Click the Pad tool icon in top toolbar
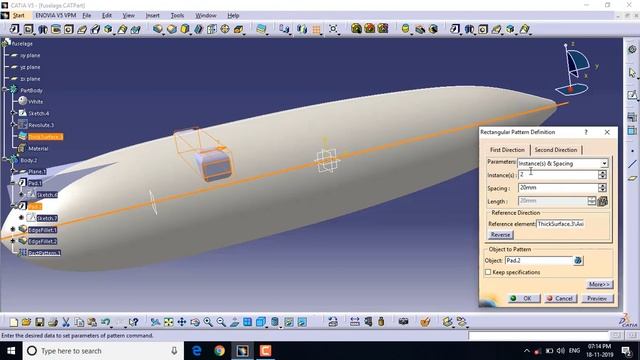The image size is (640, 360). (14, 29)
